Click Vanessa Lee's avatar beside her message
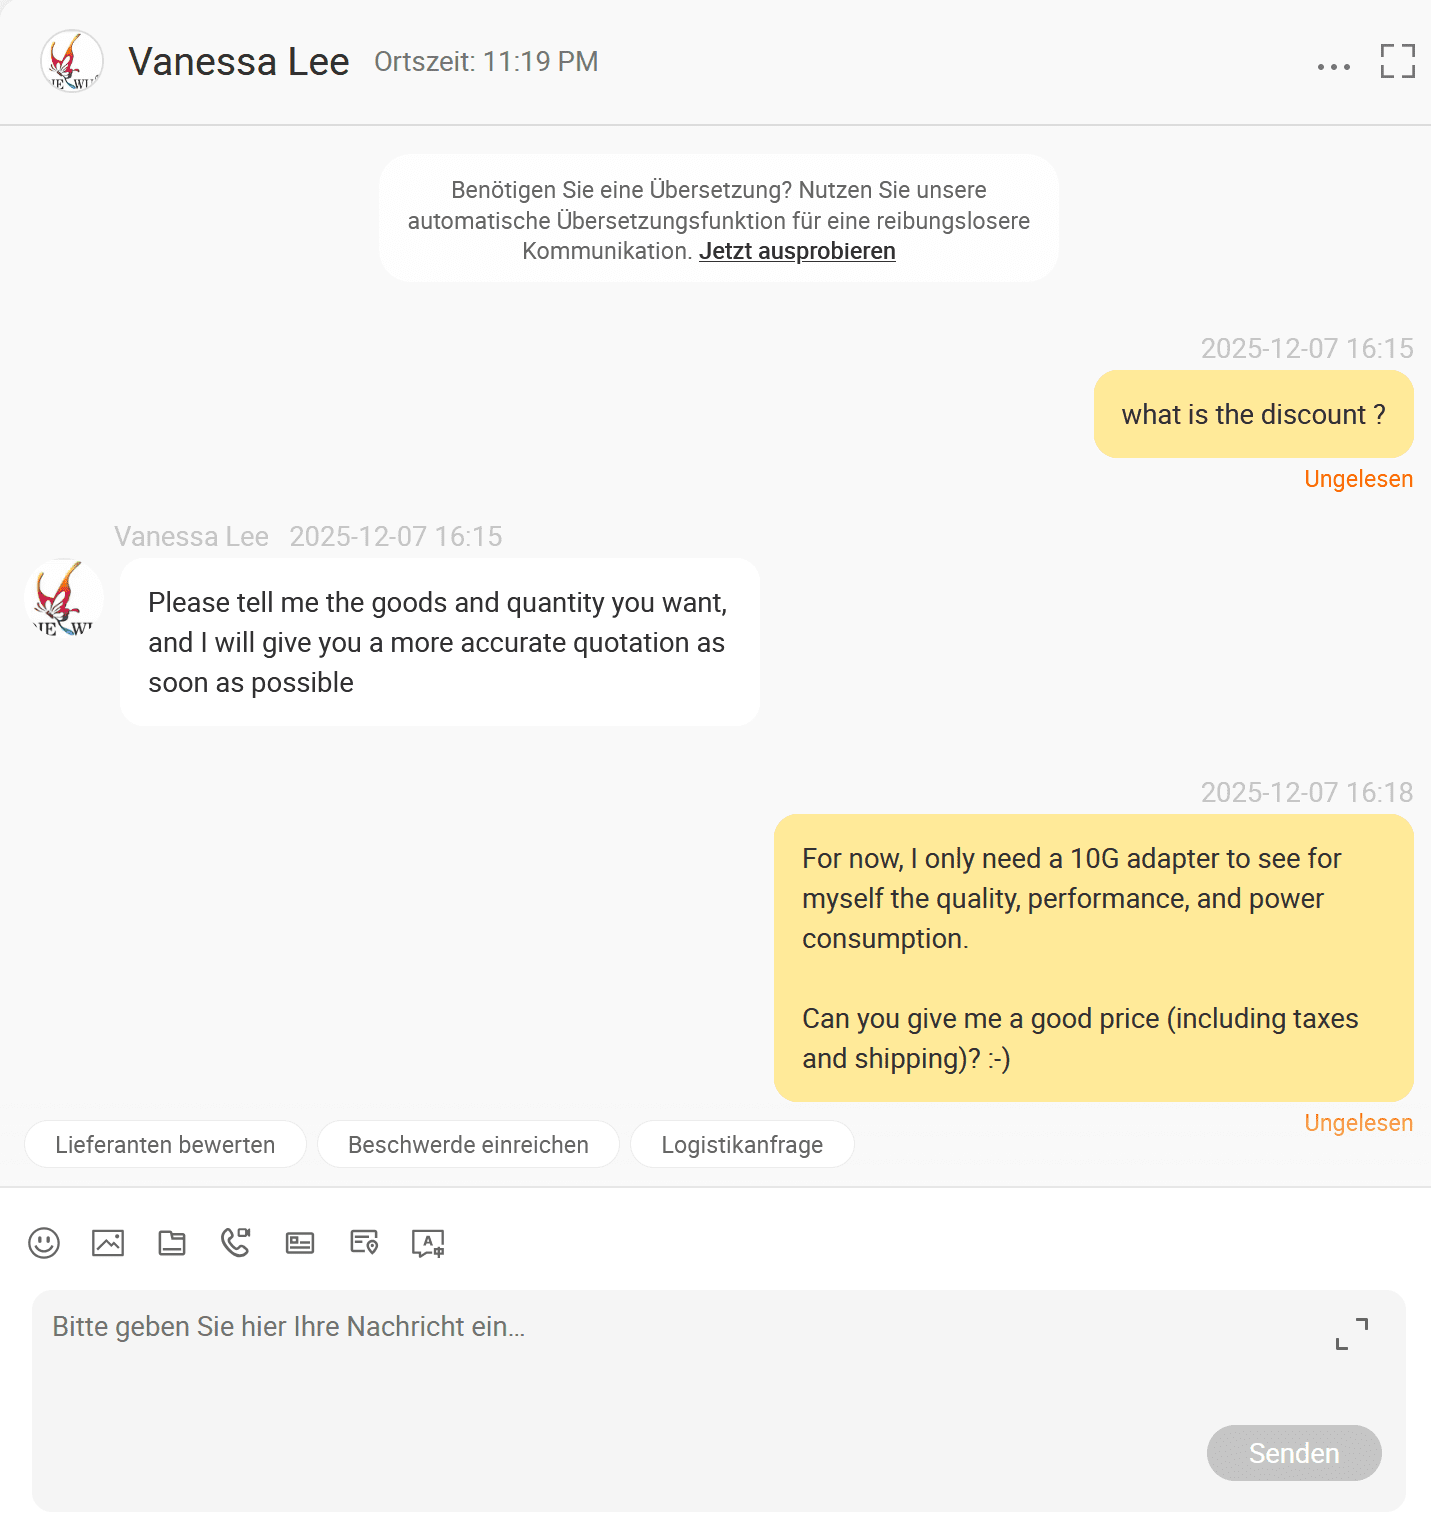This screenshot has height=1540, width=1431. point(64,598)
